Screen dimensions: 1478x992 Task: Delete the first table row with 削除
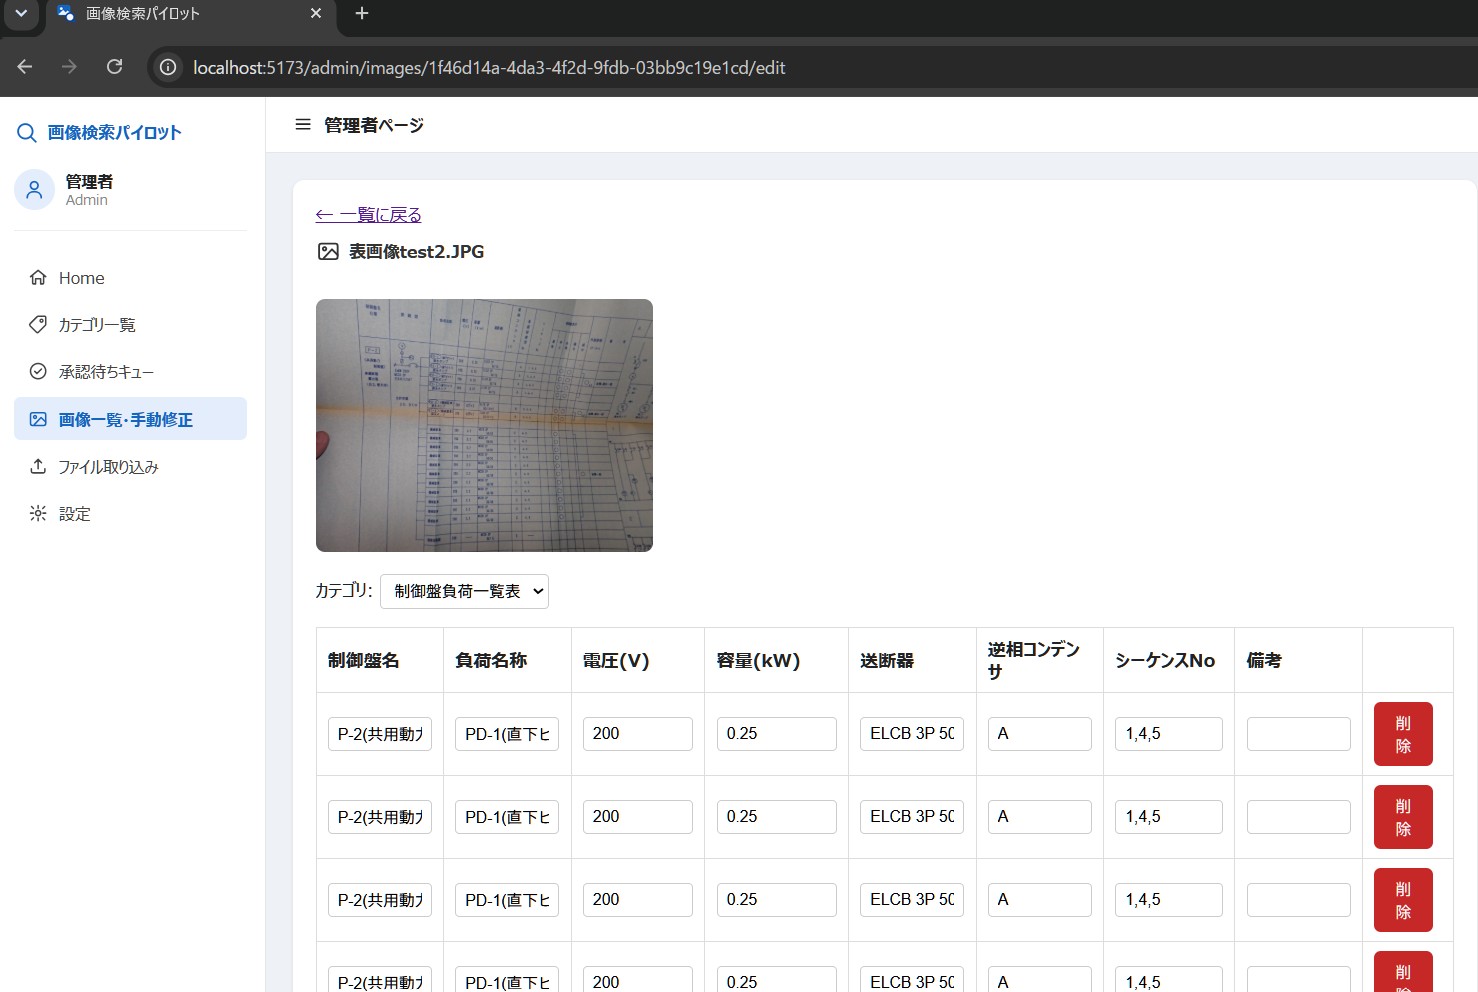(x=1403, y=734)
